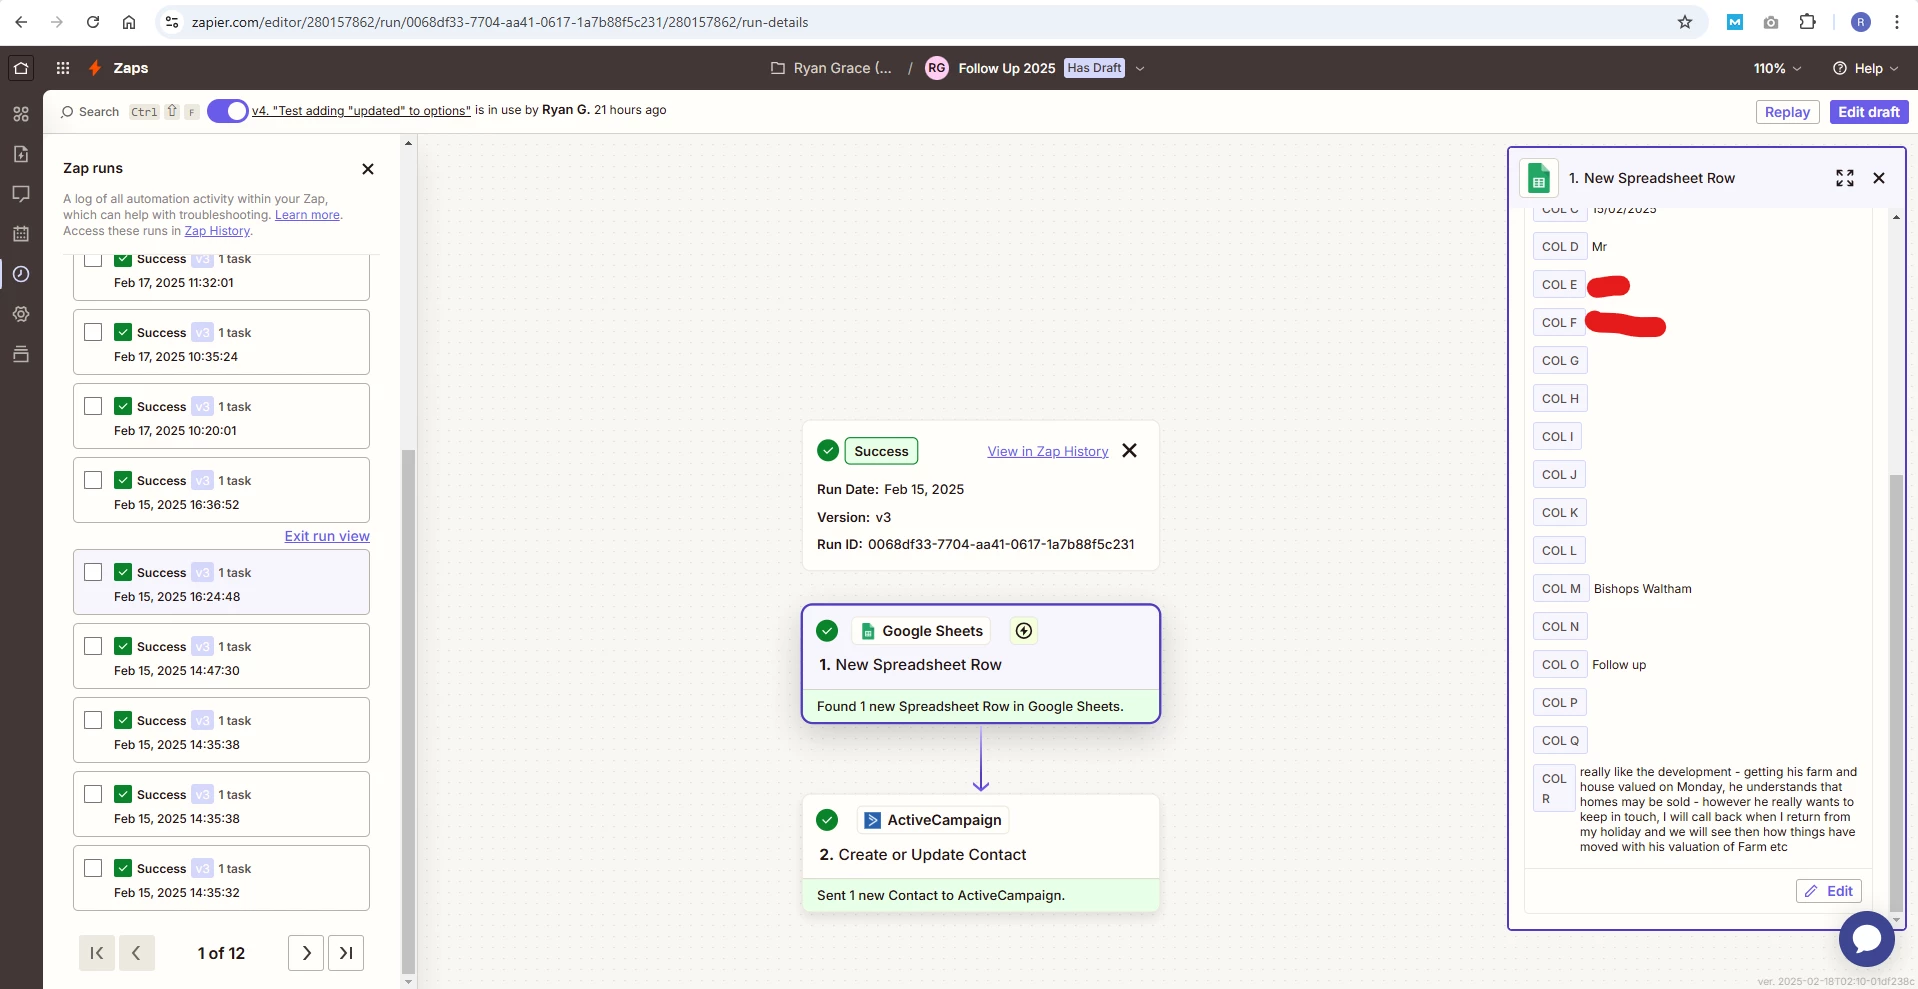
Task: Open the Help dropdown menu
Action: coord(1865,68)
